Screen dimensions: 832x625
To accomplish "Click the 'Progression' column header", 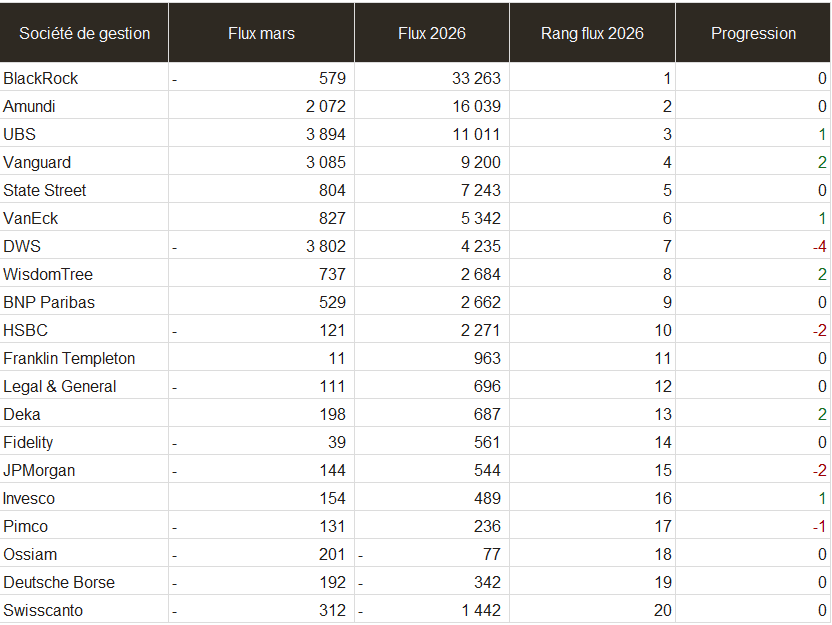I will point(753,33).
